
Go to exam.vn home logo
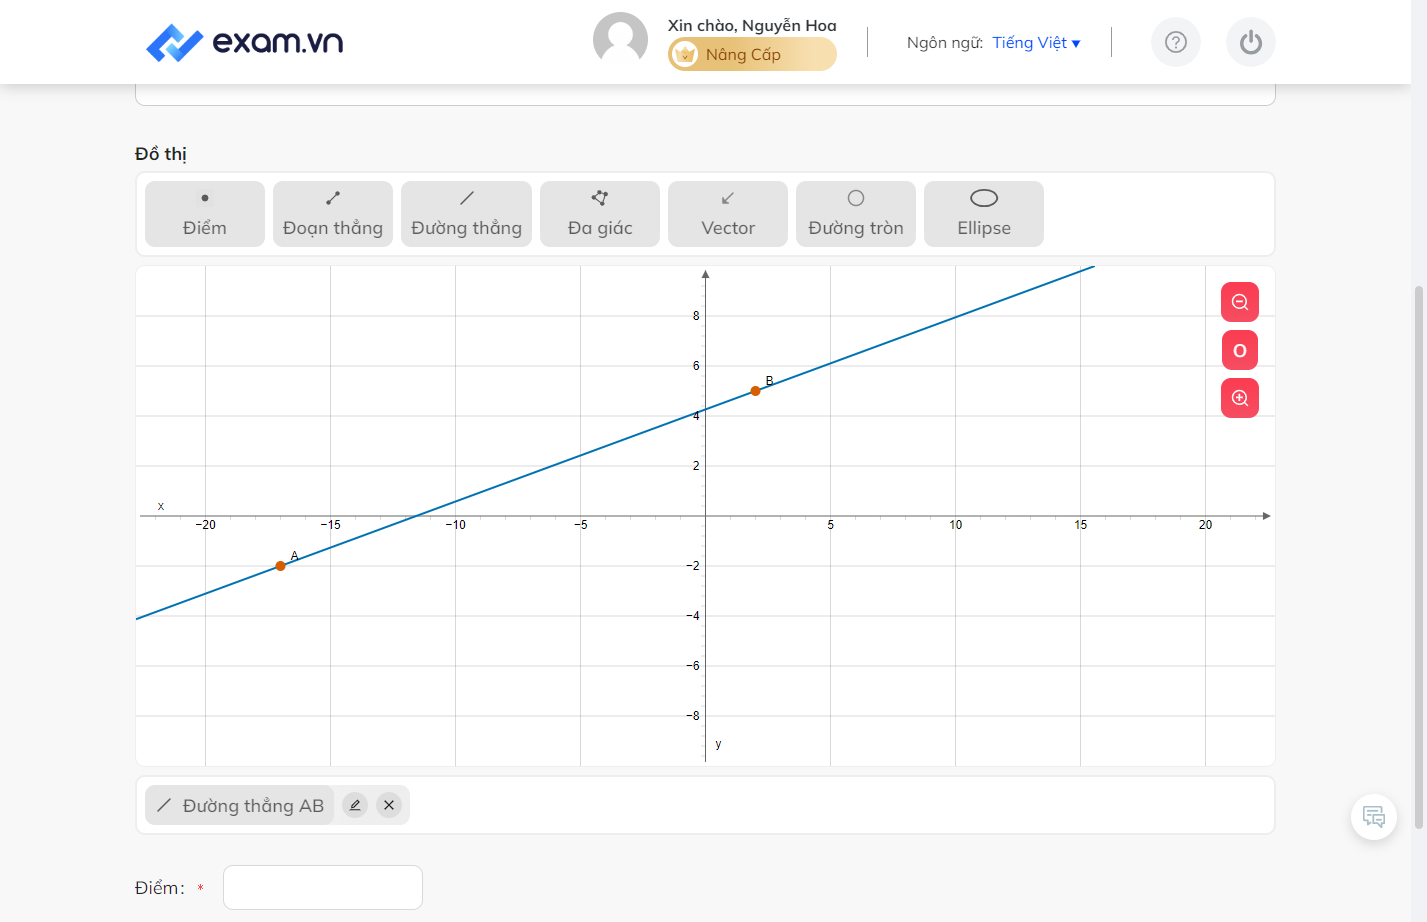(245, 42)
